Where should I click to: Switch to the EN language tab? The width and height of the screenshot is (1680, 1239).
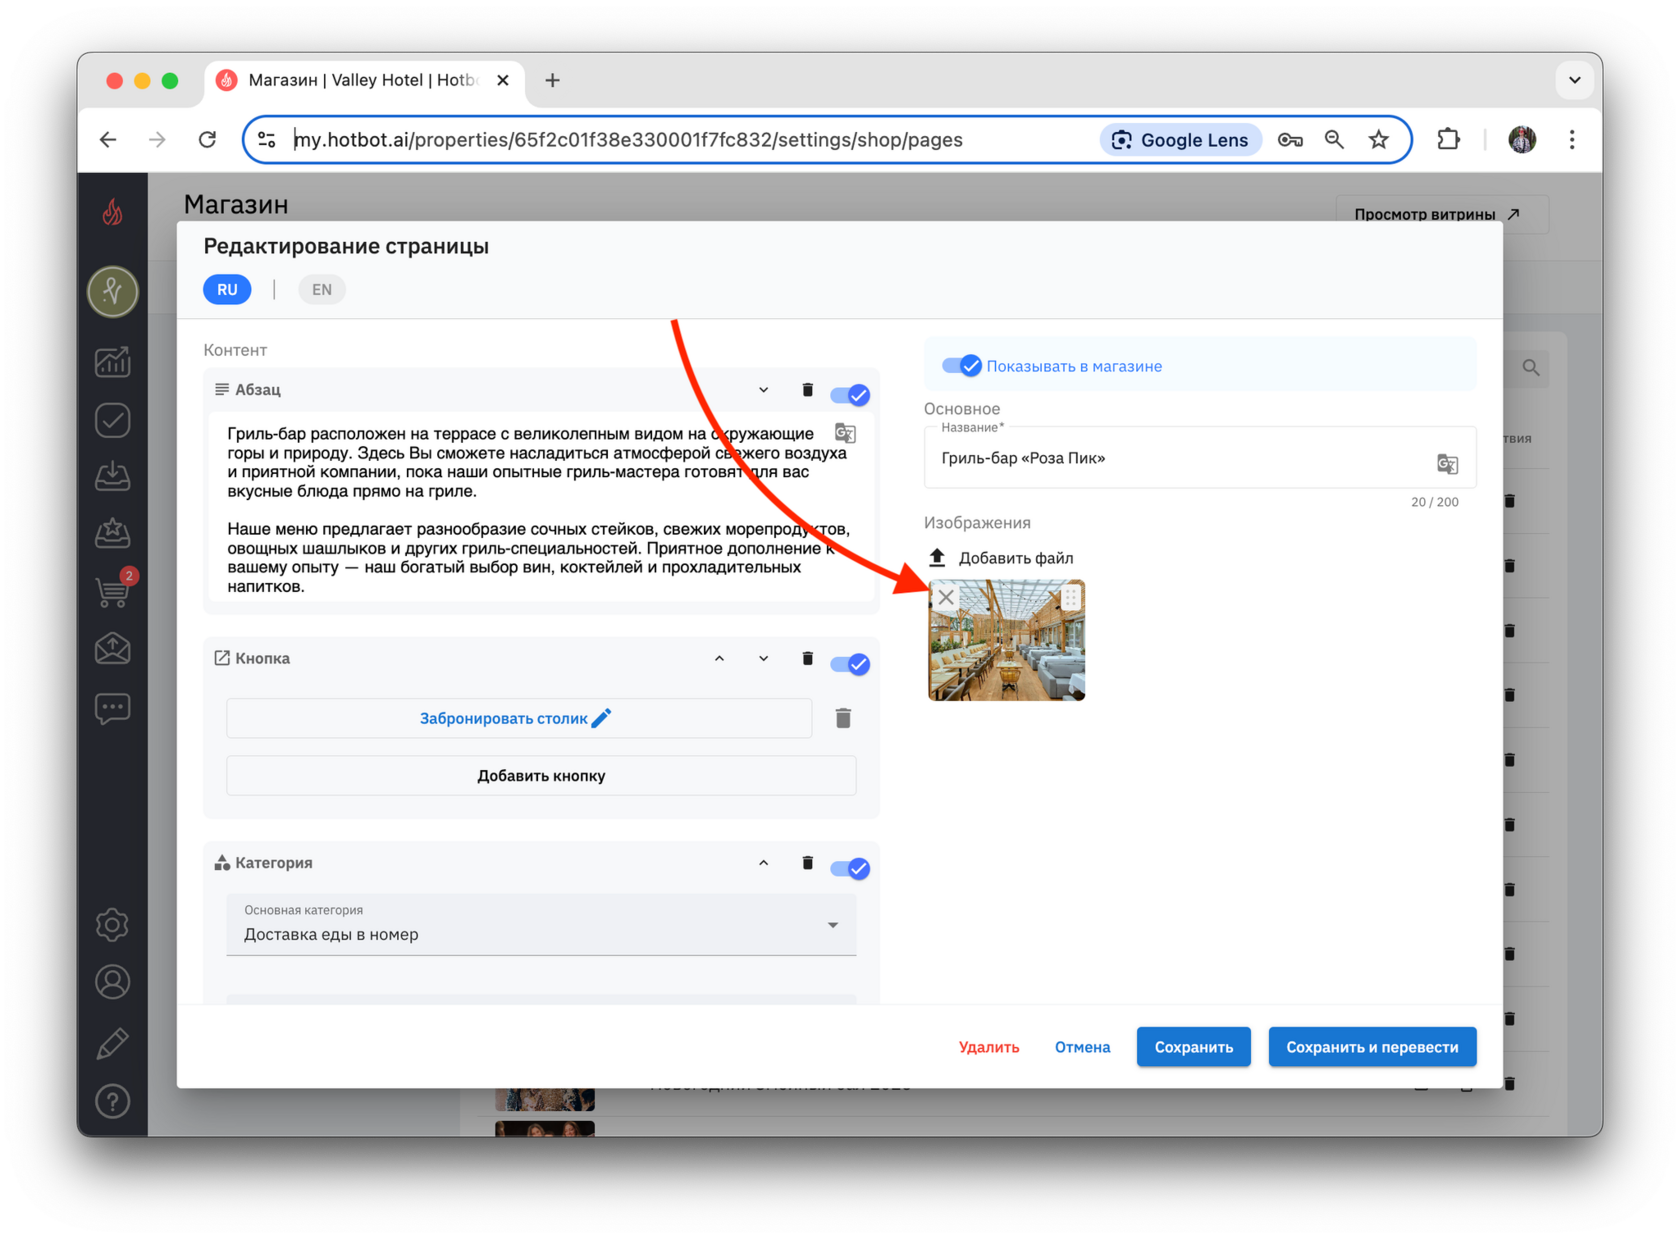tap(321, 289)
